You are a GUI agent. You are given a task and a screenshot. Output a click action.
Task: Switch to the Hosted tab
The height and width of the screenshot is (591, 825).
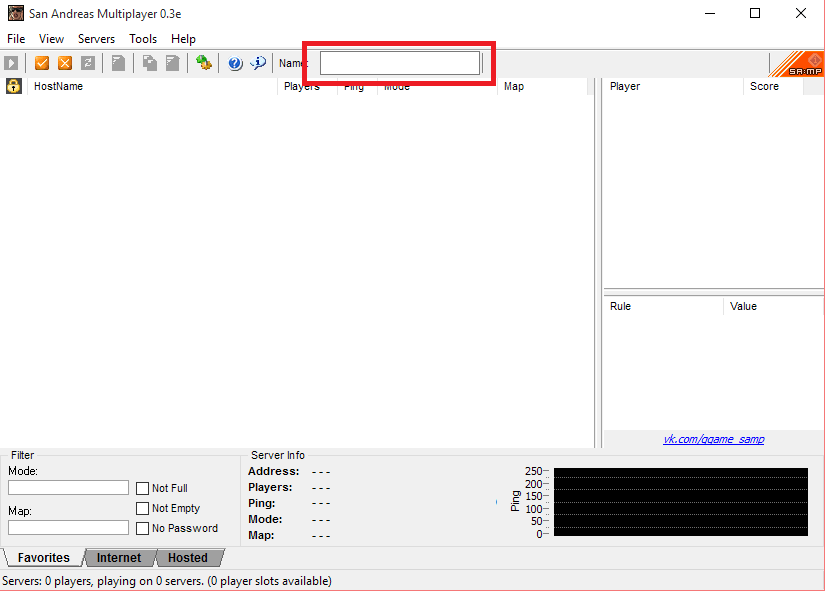[x=188, y=558]
